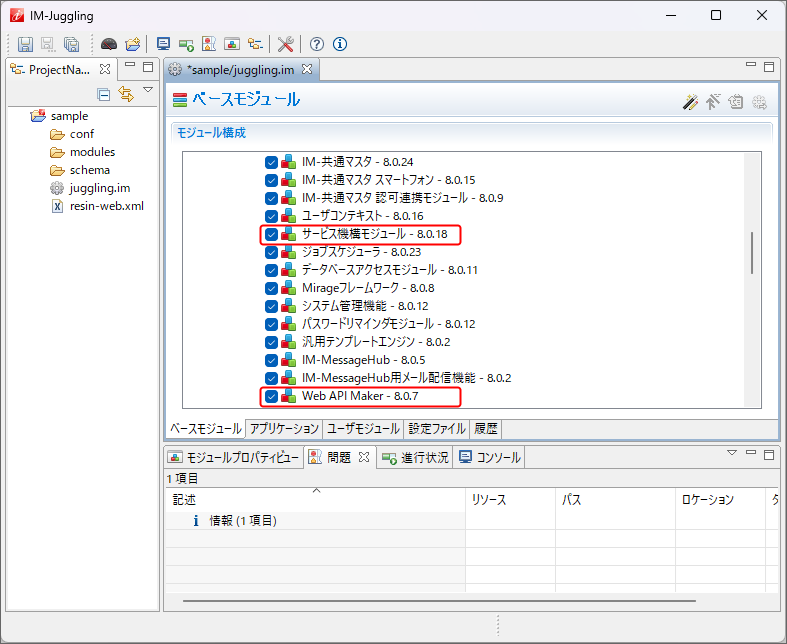Screen dimensions: 787x644
Task: Click the Collapse All navigator icon
Action: [x=103, y=94]
